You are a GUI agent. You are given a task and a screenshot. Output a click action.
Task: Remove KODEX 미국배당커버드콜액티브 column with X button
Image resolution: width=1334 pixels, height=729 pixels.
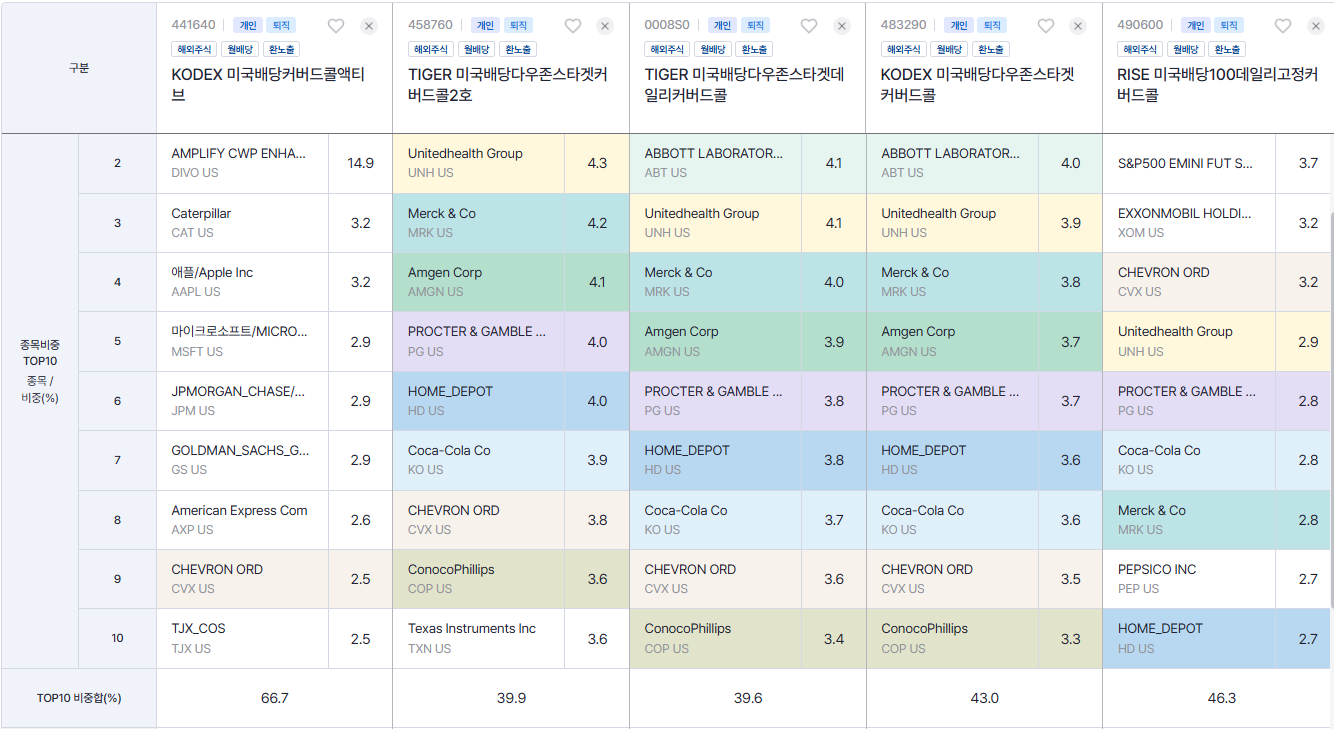[369, 26]
